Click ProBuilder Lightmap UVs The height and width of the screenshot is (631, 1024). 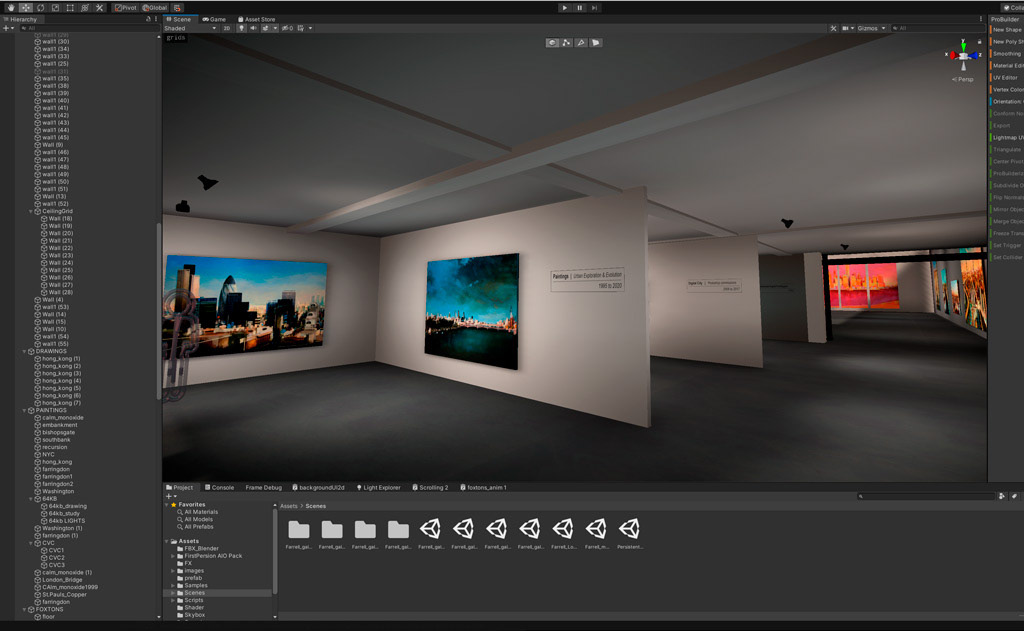coord(1007,137)
